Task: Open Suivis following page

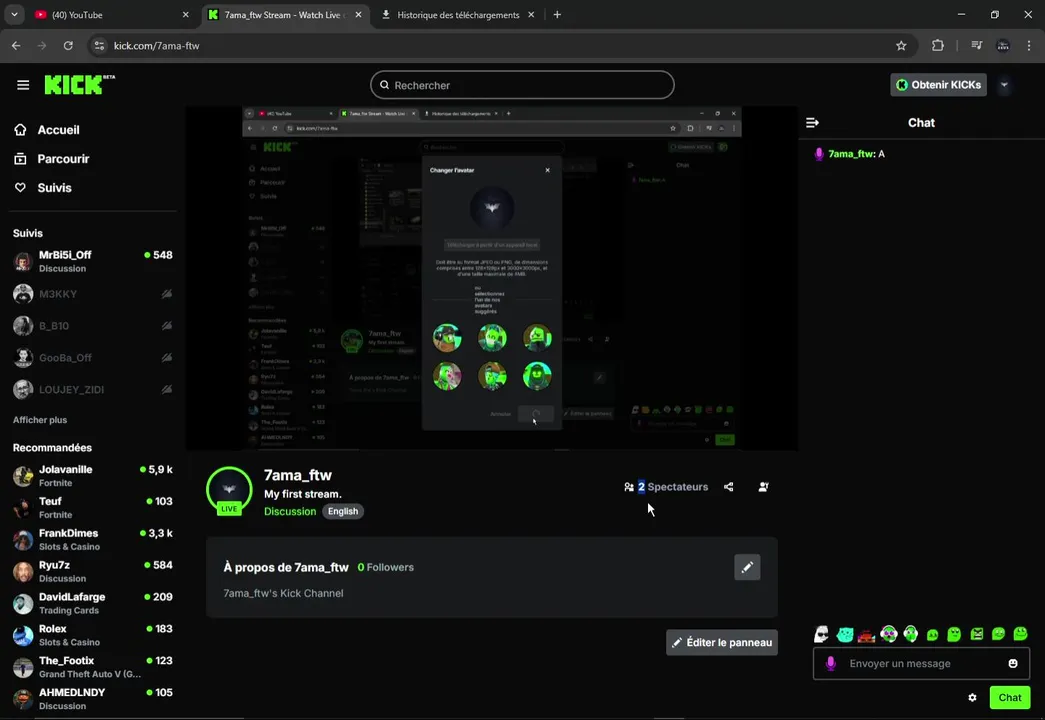Action: click(53, 188)
